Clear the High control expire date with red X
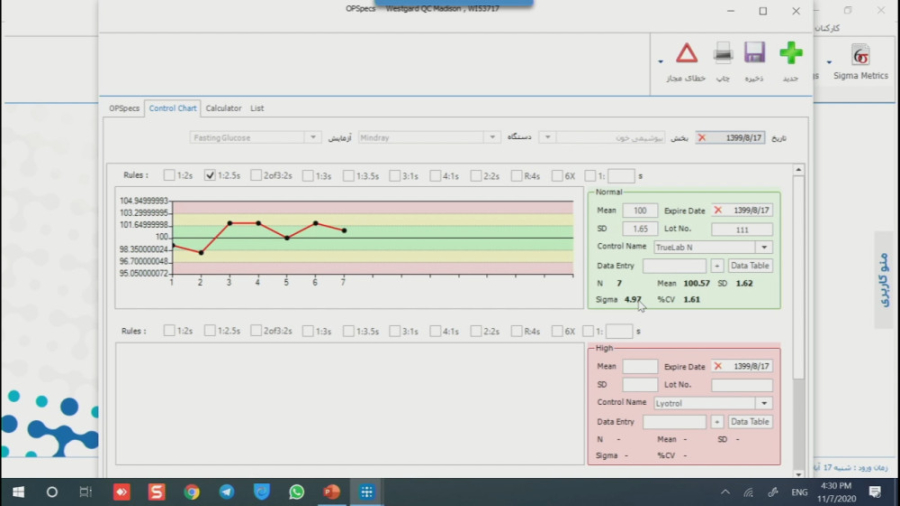 click(x=718, y=367)
